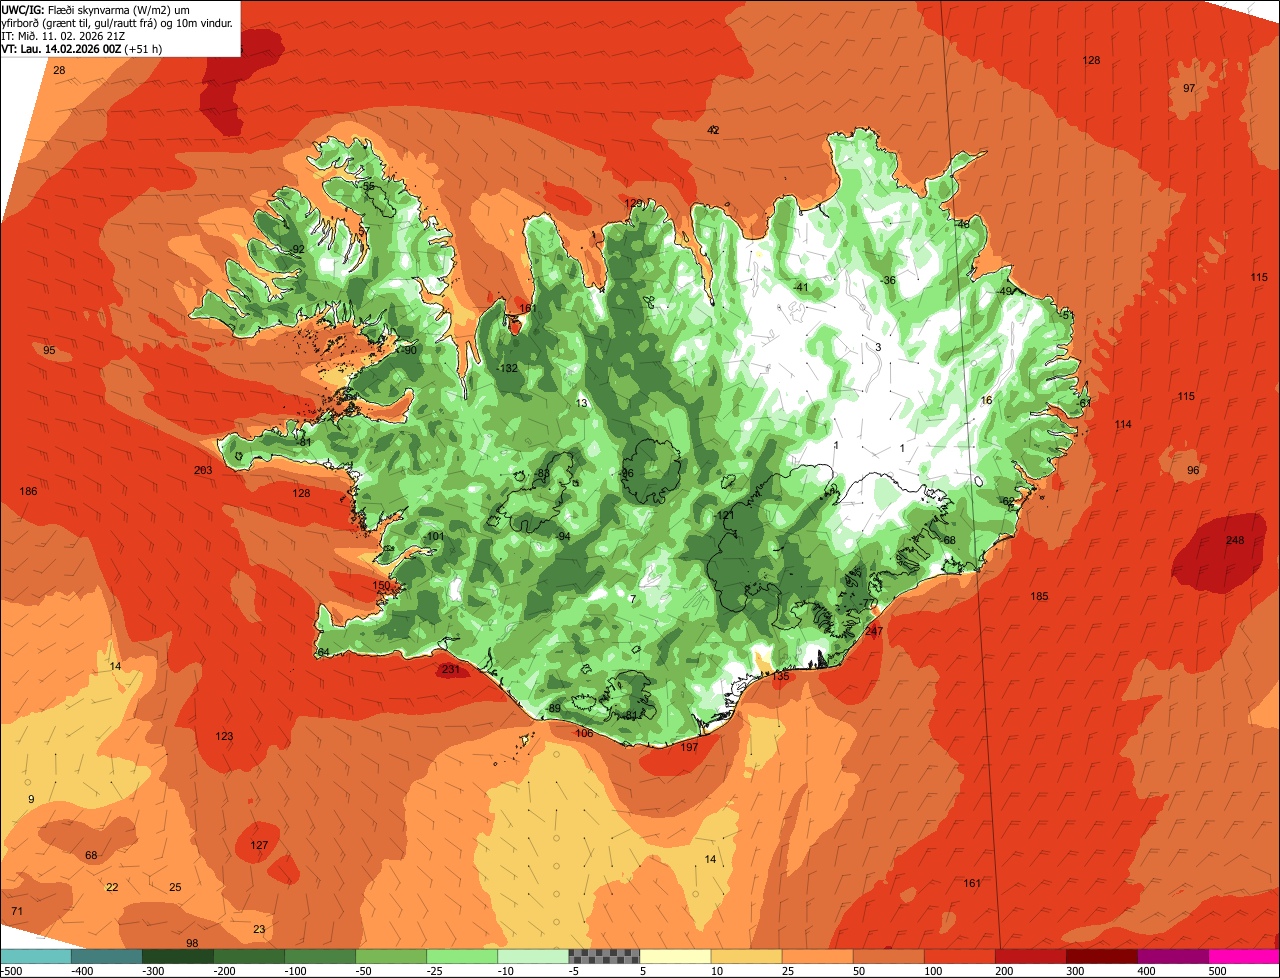Click the -92 value in the Westfjords
Image resolution: width=1280 pixels, height=978 pixels.
click(296, 250)
